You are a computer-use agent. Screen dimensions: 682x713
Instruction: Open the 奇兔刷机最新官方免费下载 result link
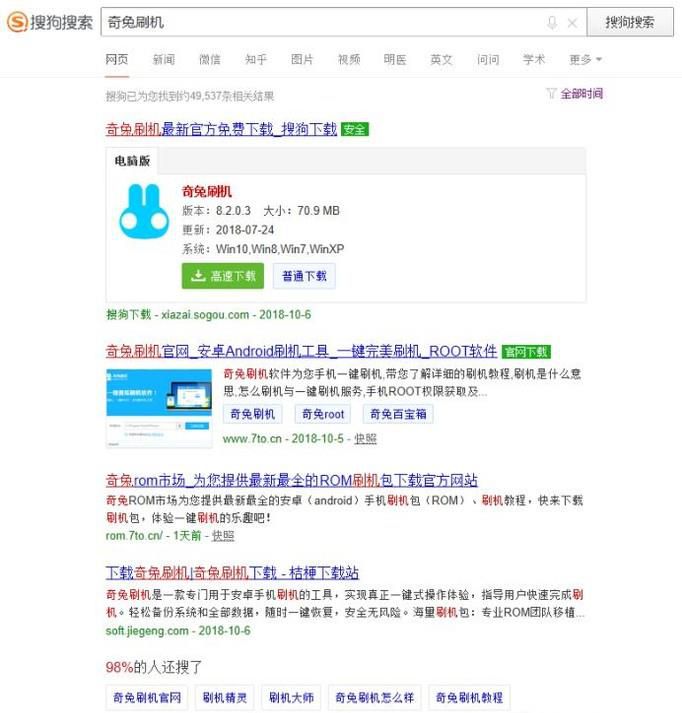(221, 129)
